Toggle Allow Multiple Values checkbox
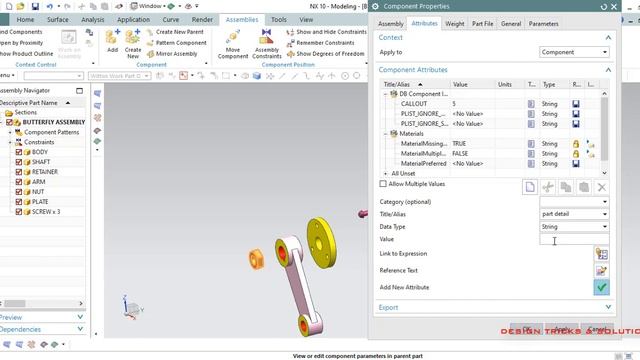The image size is (640, 360). click(383, 184)
